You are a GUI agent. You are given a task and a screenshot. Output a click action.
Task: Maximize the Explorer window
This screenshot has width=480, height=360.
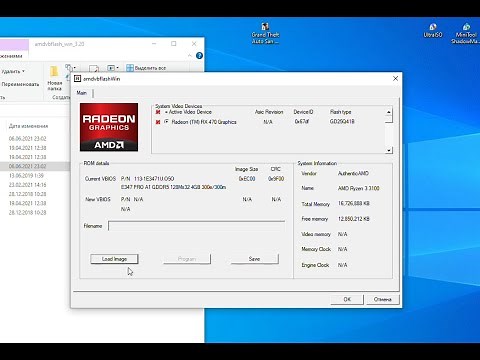pos(174,44)
